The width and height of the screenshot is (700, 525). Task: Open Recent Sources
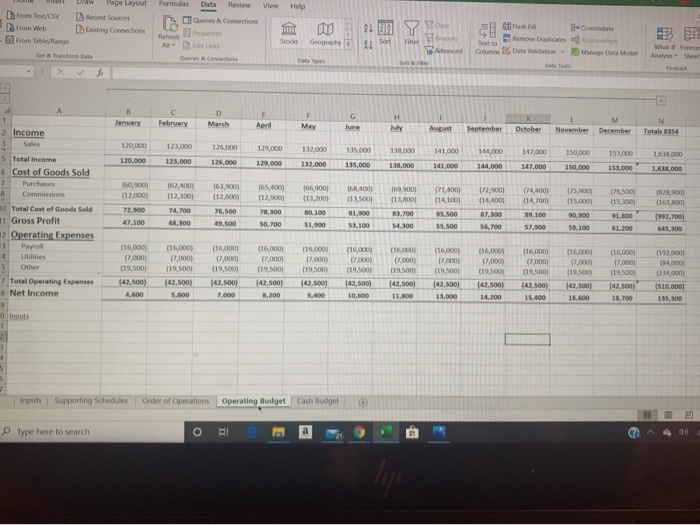[x=103, y=17]
